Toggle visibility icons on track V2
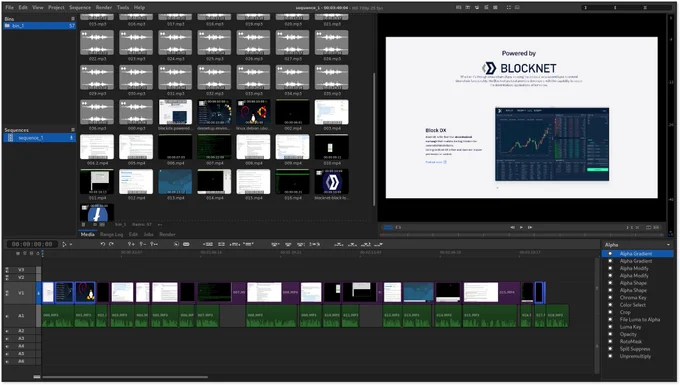 click(x=7, y=277)
